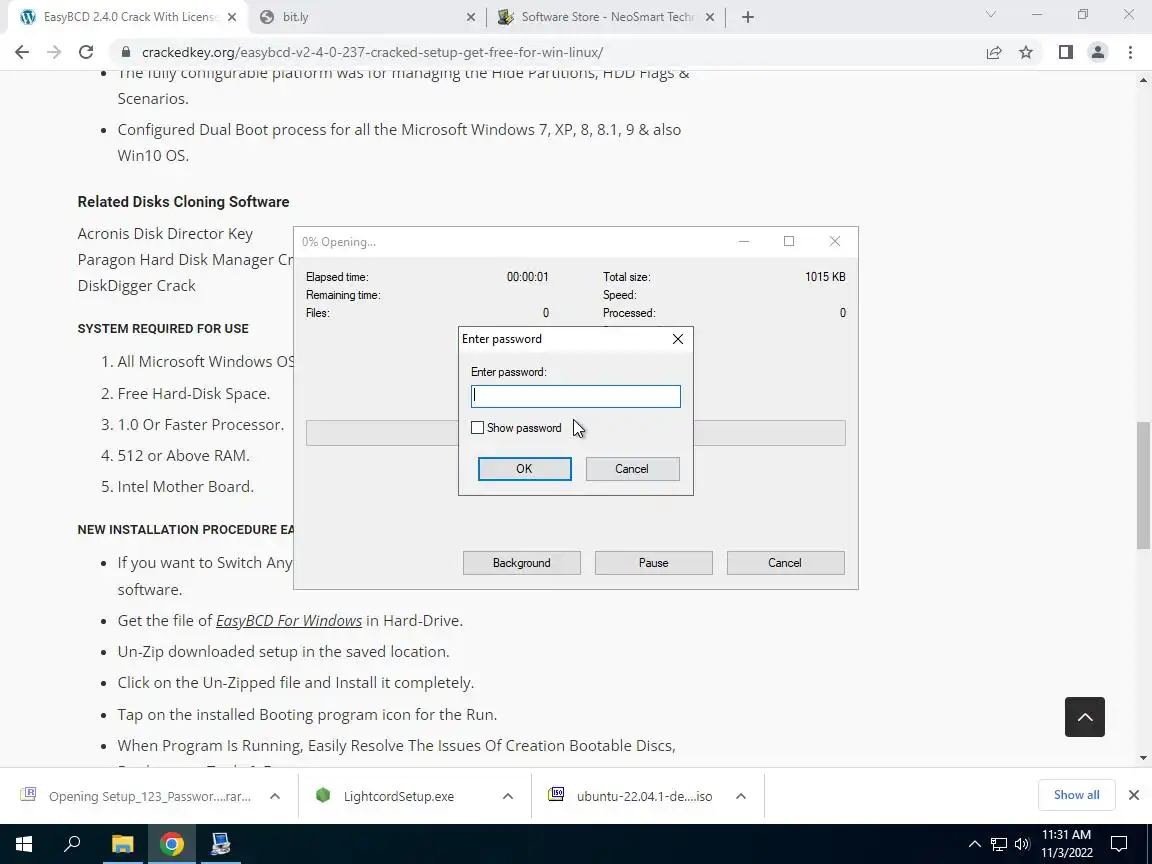Close the Enter password dialog with X
Viewport: 1152px width, 864px height.
tap(677, 339)
